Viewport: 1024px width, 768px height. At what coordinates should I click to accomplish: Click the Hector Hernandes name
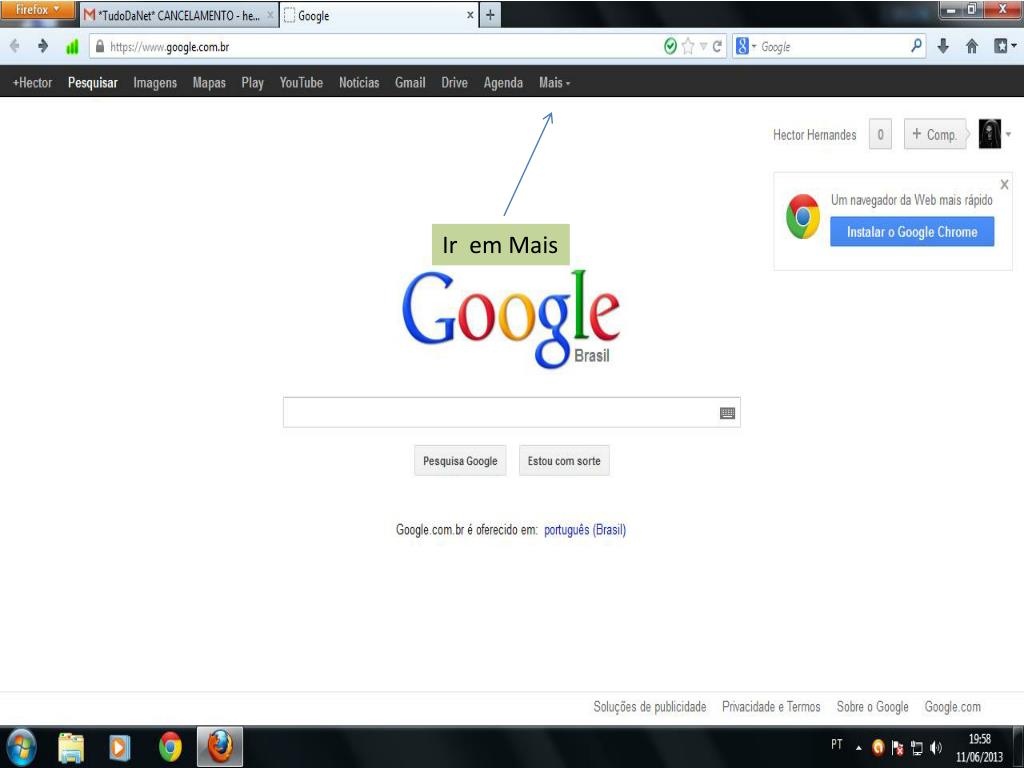click(814, 135)
